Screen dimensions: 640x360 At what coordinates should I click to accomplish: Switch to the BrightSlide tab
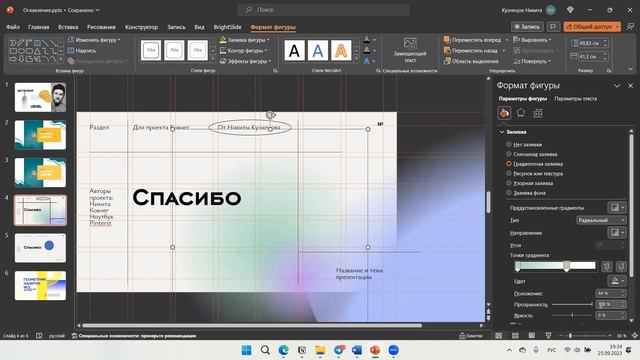(x=227, y=27)
